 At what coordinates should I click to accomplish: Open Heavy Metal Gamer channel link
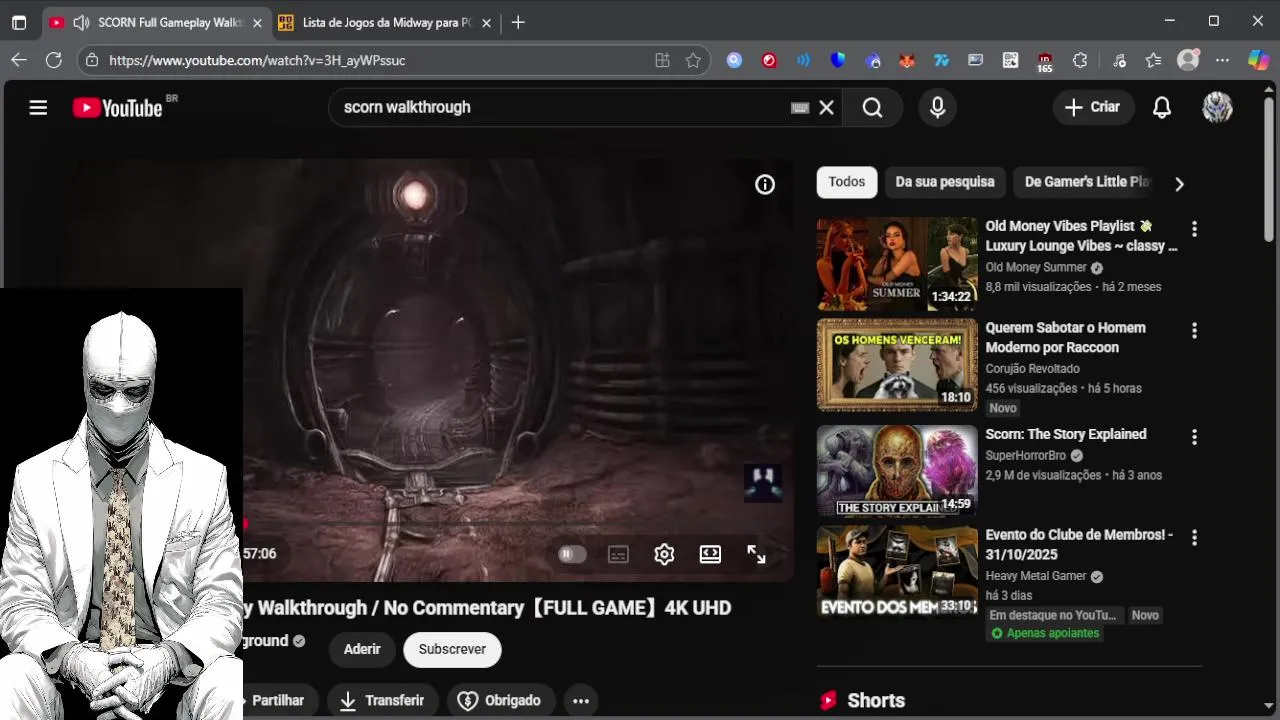tap(1036, 576)
